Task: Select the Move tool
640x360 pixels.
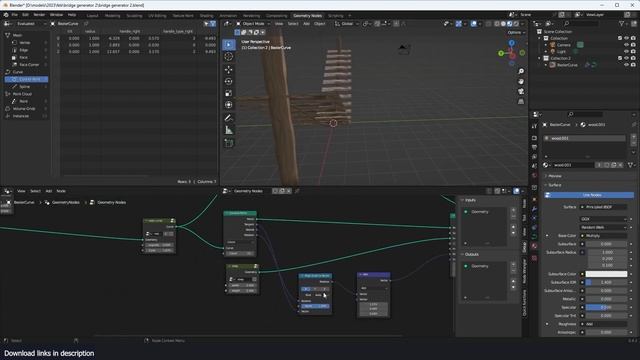Action: [x=229, y=70]
